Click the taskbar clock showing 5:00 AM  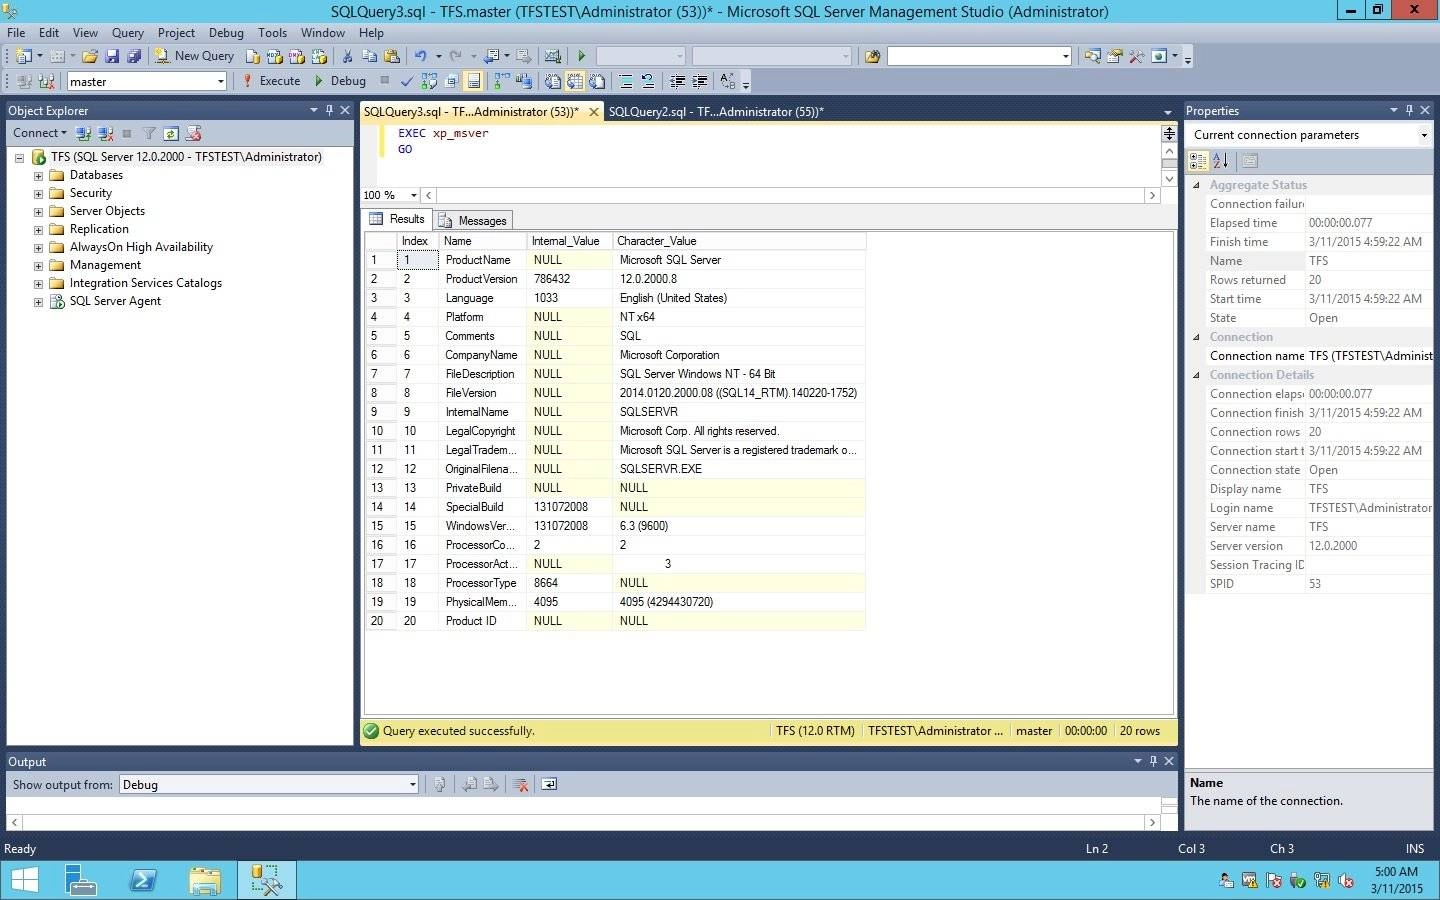coord(1396,880)
